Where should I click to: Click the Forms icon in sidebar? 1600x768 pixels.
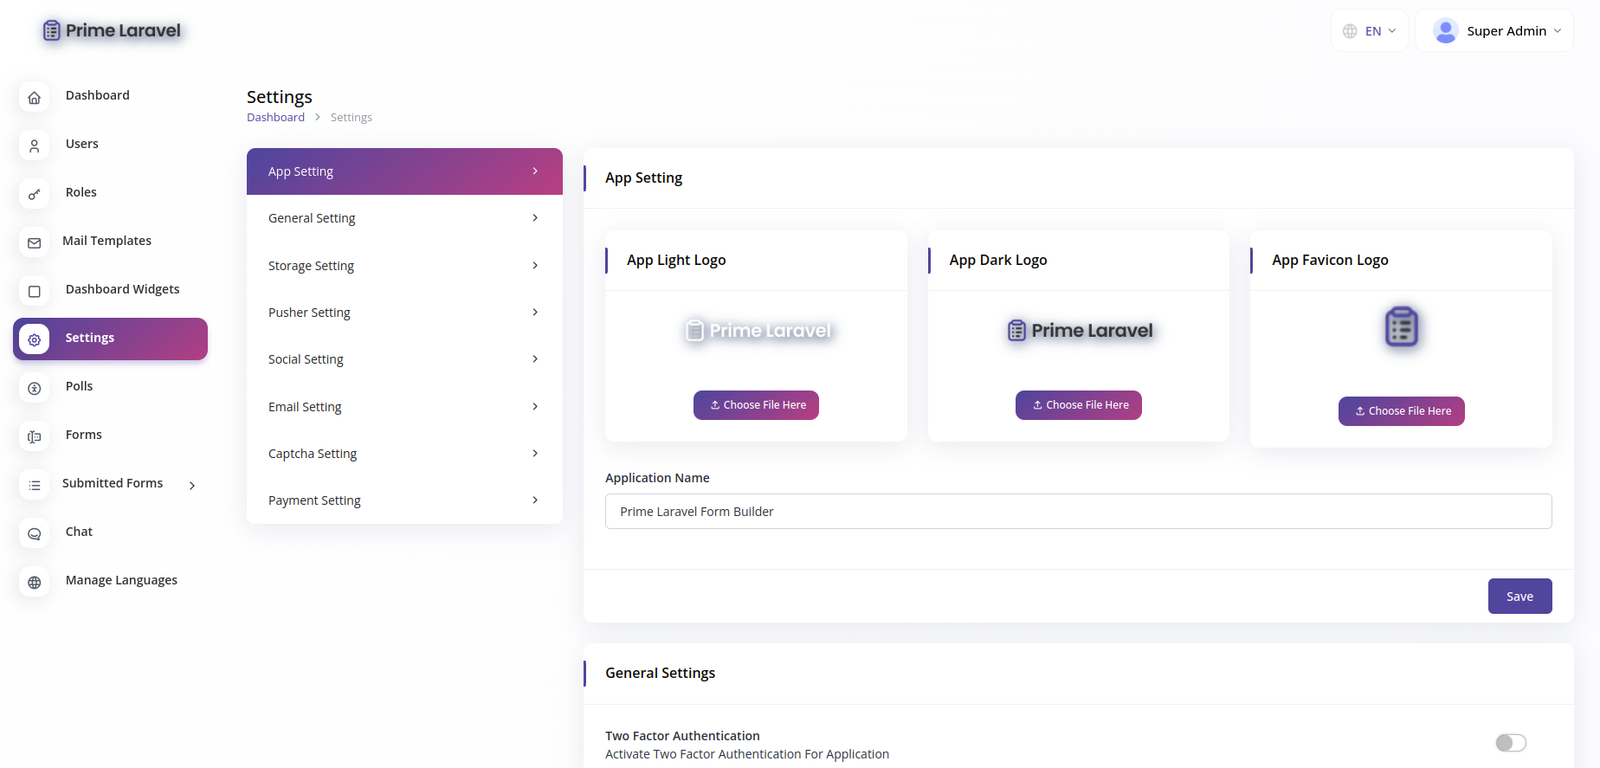[34, 436]
